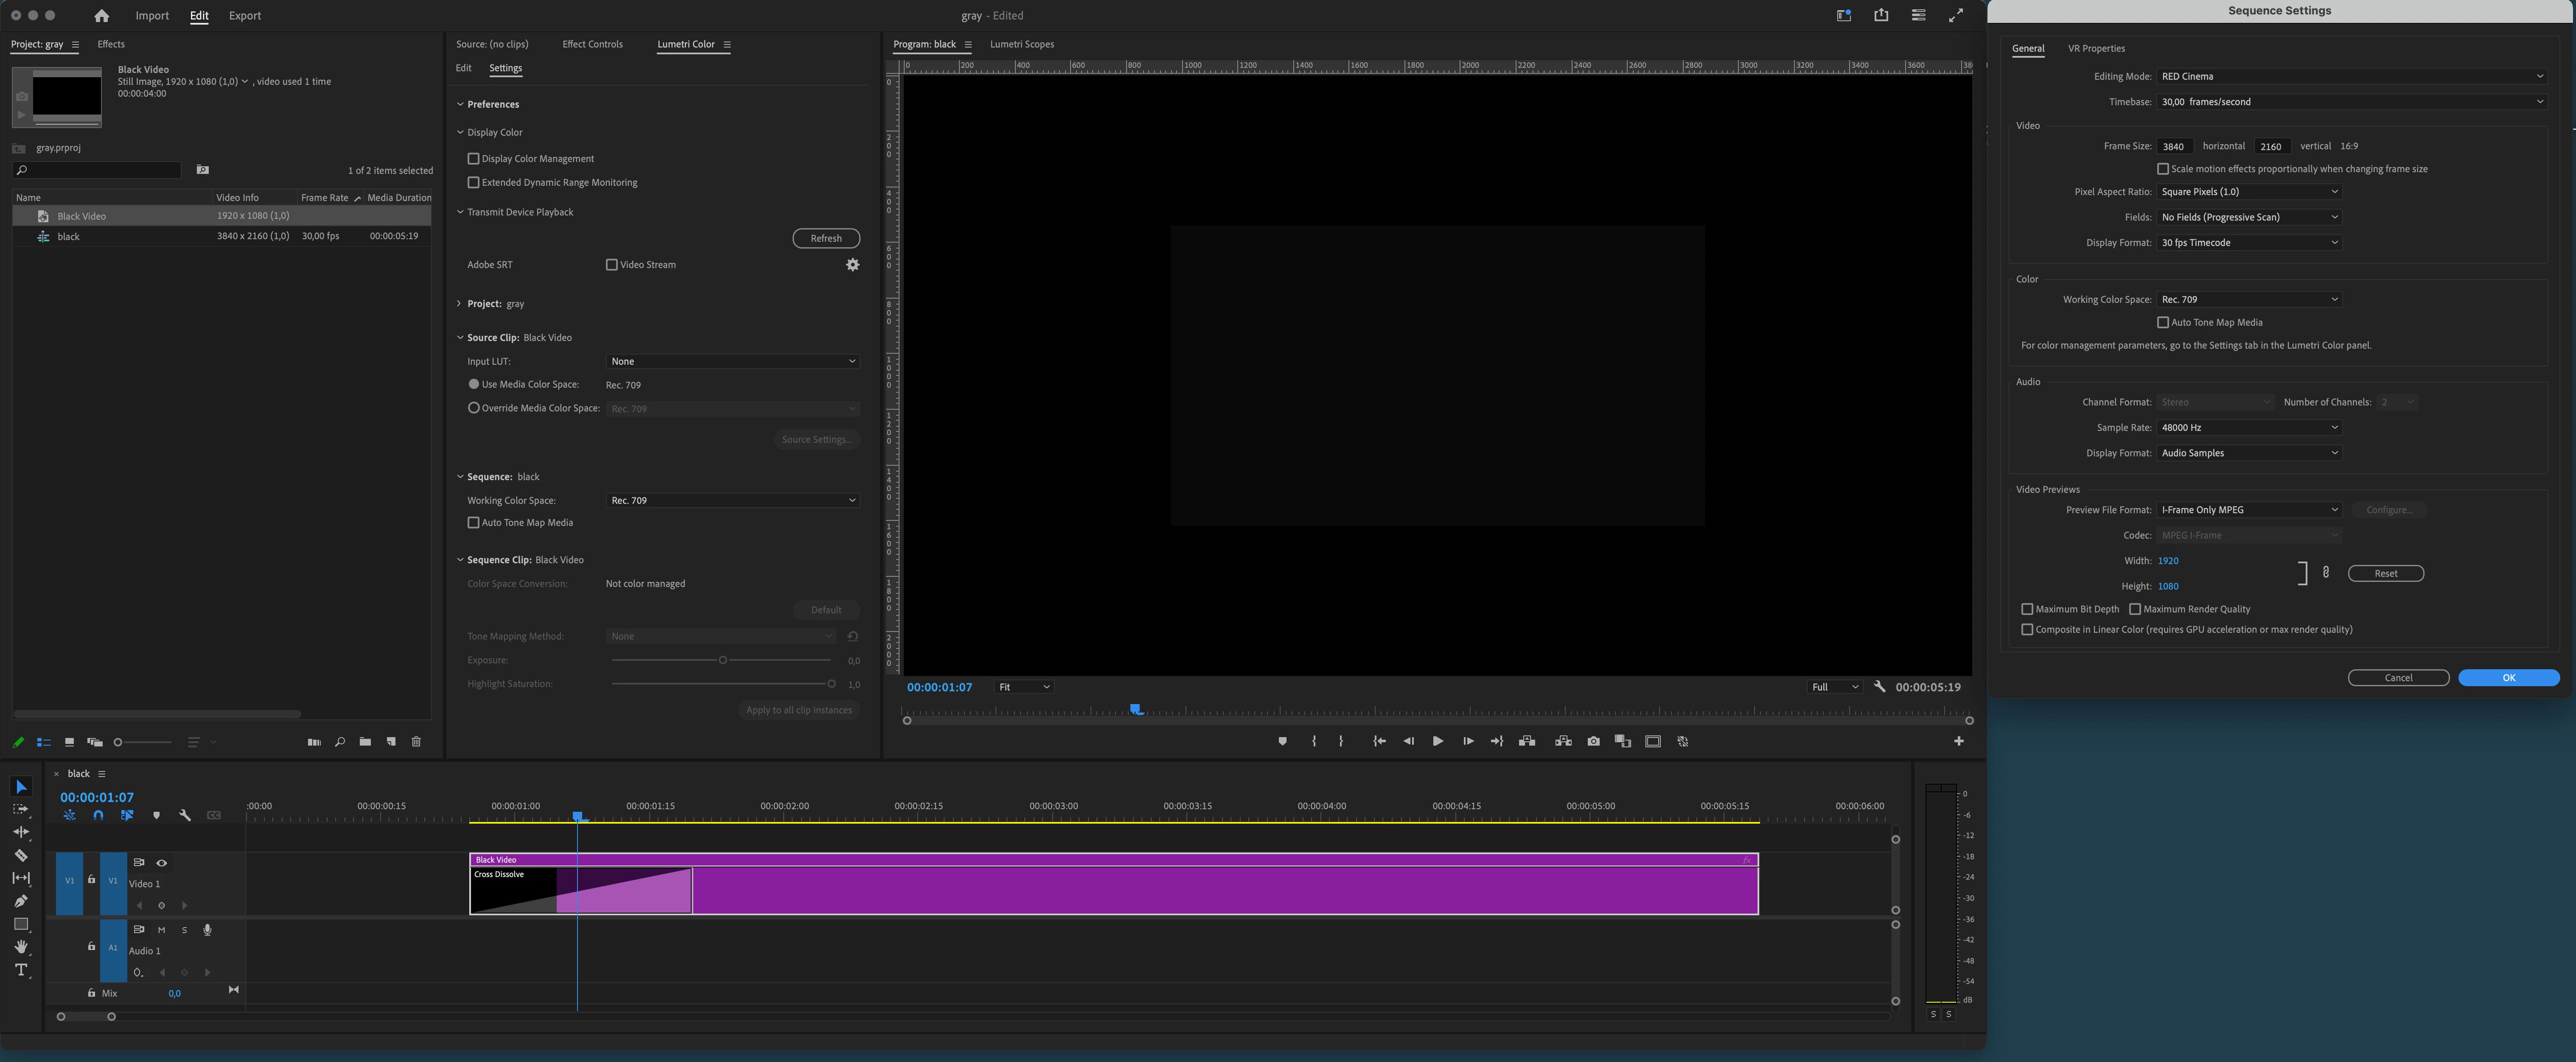
Task: Select the Razor tool in timeline toolbar
Action: pos(21,856)
